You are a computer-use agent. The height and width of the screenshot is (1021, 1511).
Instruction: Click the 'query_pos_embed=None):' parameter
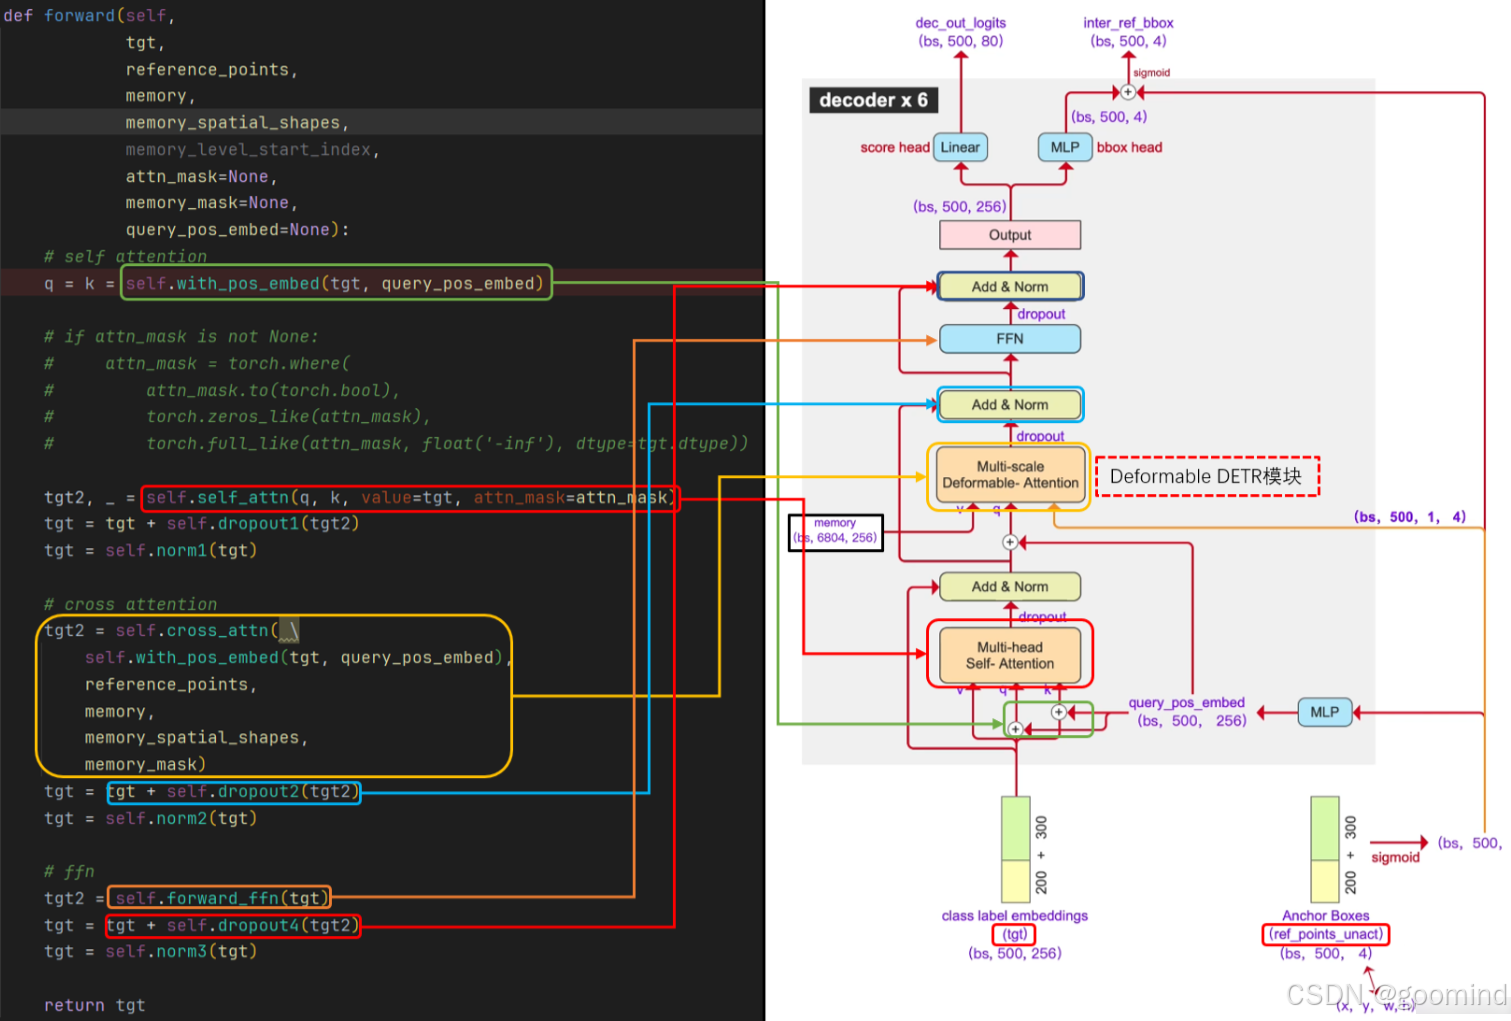tap(237, 230)
